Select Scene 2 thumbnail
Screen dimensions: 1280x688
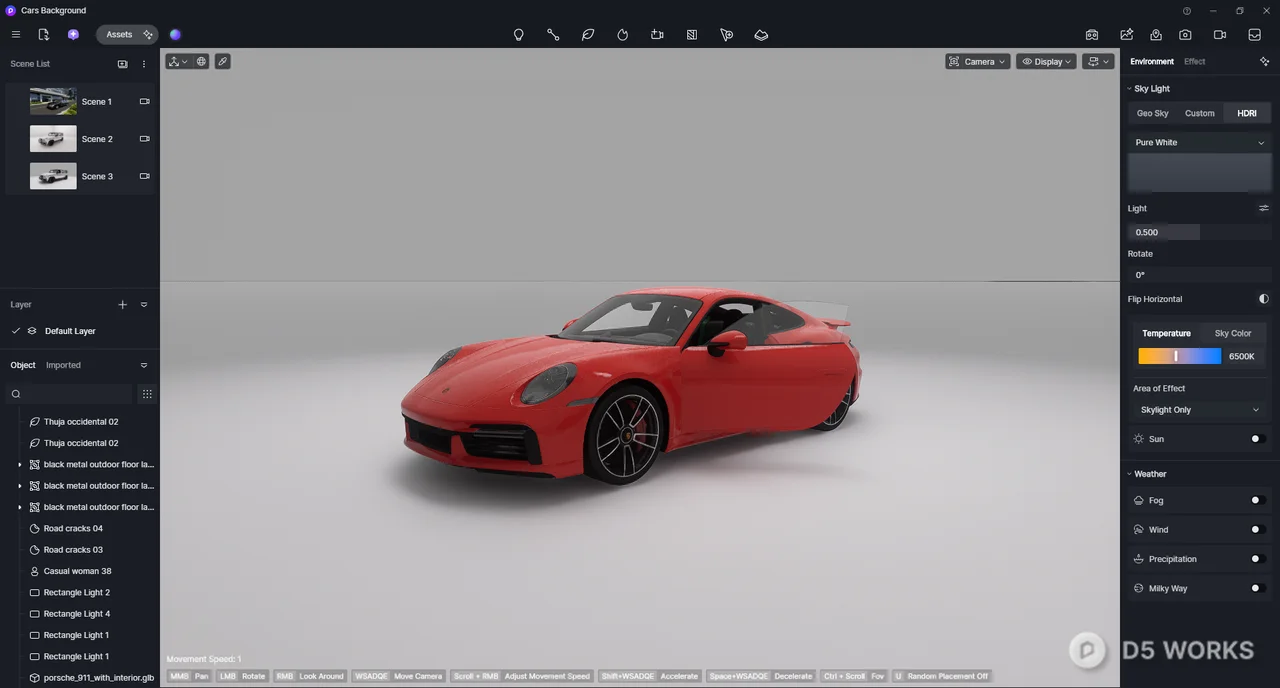click(53, 139)
